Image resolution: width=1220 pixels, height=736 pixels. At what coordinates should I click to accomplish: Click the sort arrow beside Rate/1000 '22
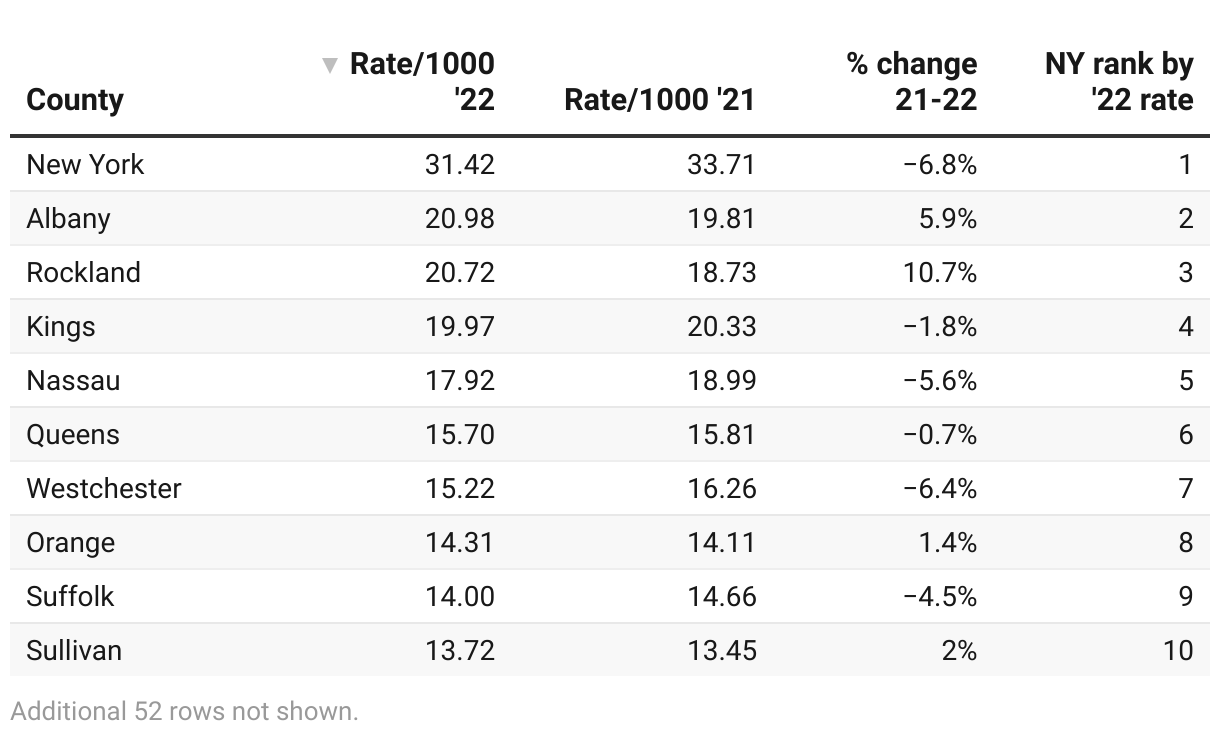(x=329, y=66)
